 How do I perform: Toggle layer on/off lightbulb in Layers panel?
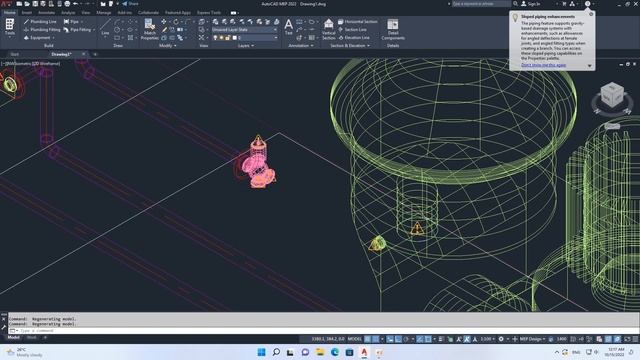[x=216, y=38]
